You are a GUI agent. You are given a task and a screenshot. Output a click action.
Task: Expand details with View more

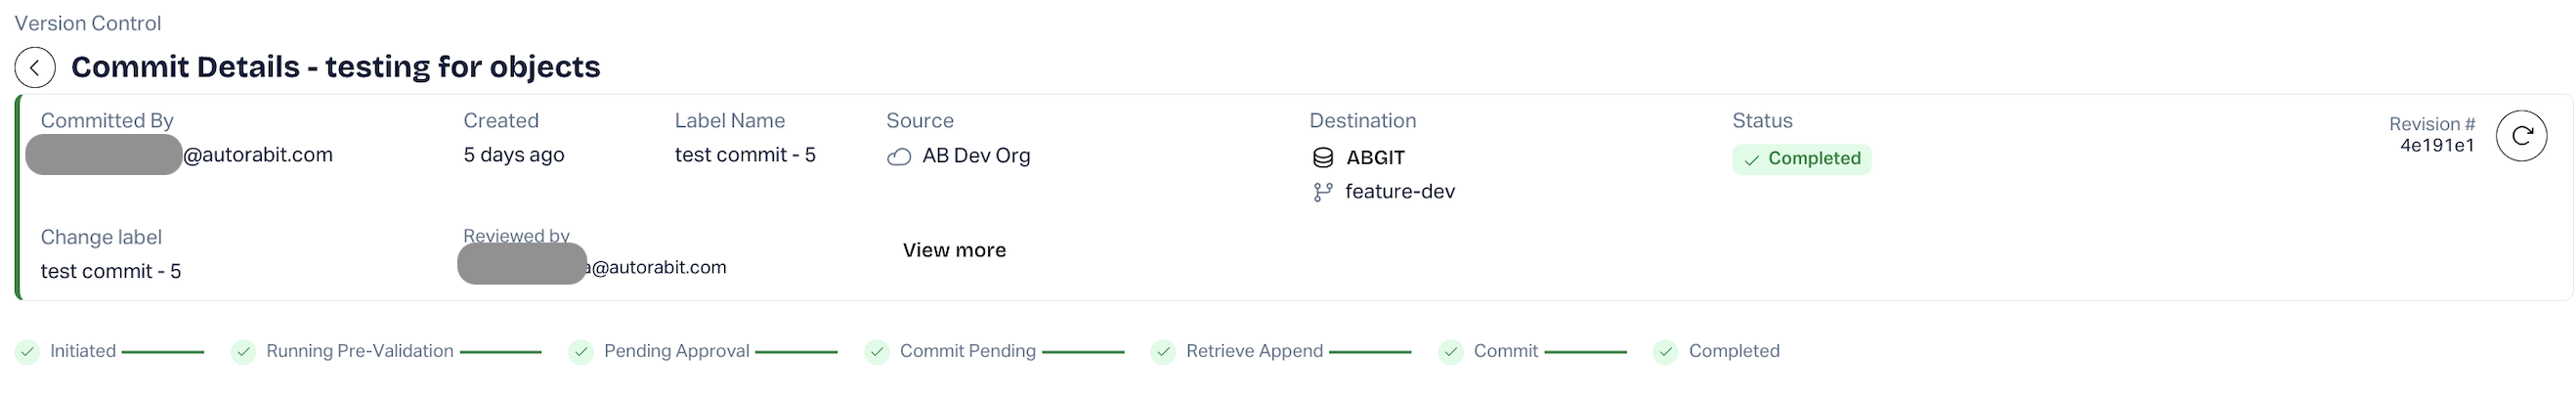(954, 250)
